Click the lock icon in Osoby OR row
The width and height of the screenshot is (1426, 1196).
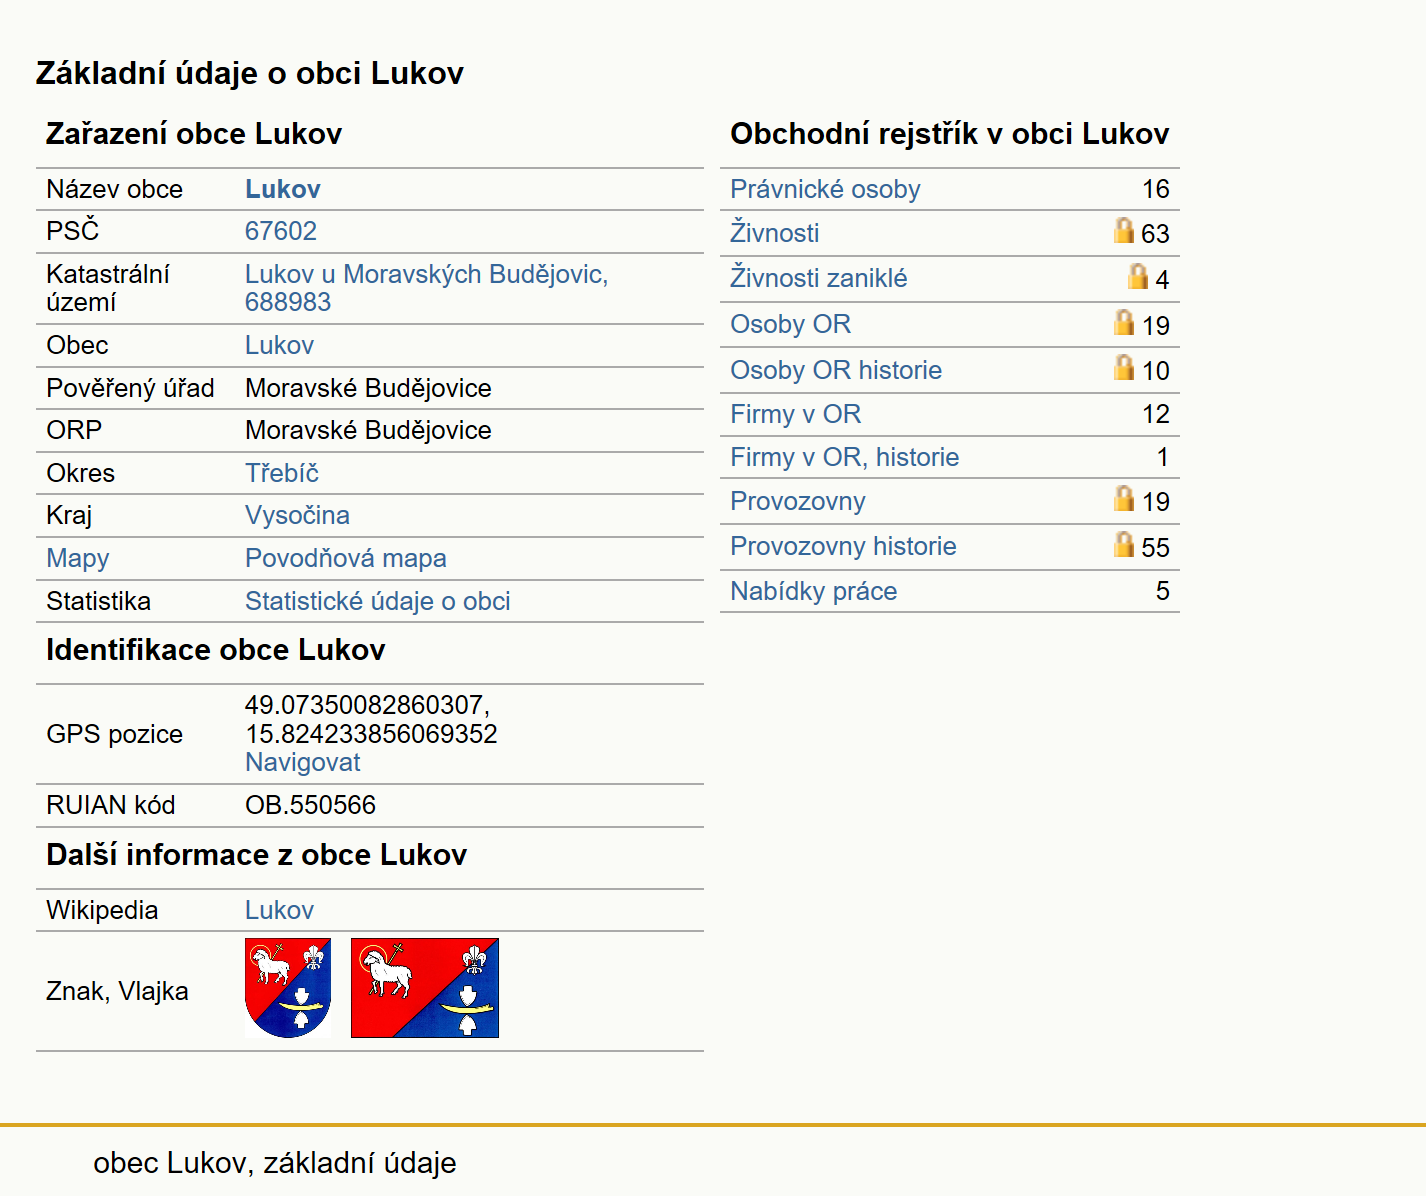click(x=1124, y=322)
